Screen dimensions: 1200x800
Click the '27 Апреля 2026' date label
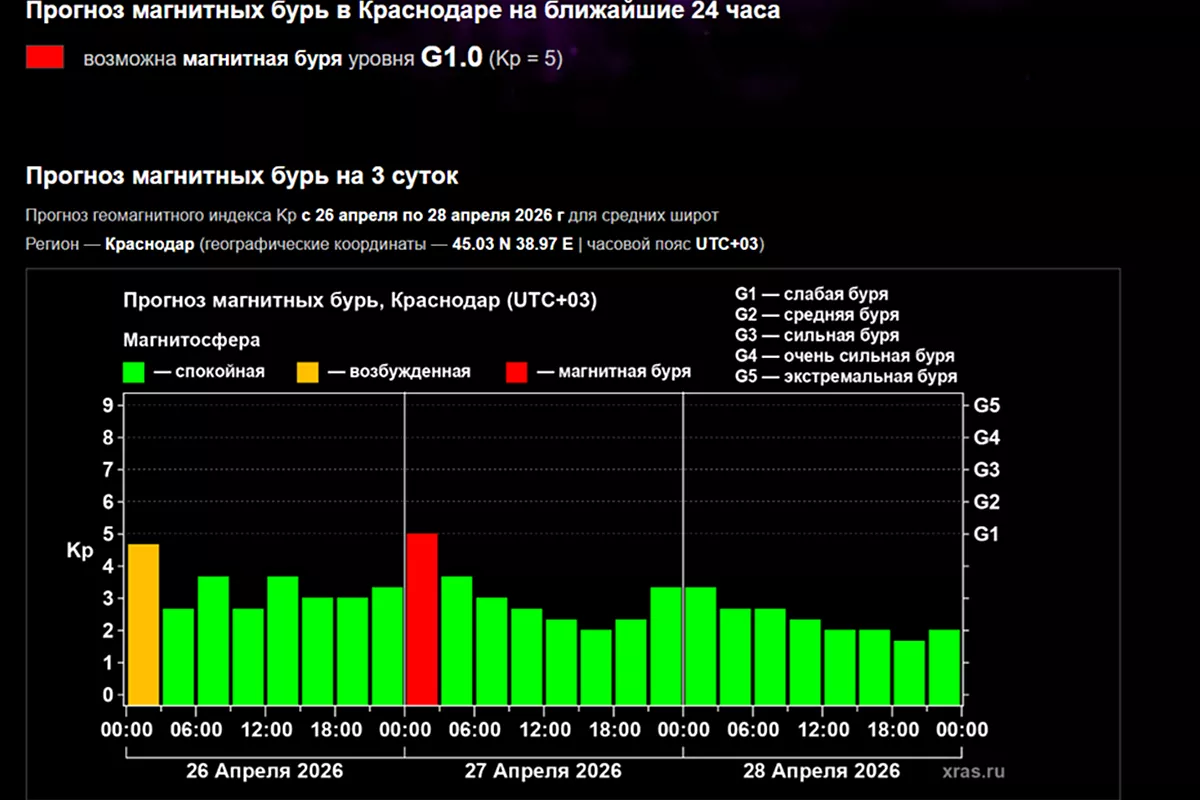click(x=543, y=771)
